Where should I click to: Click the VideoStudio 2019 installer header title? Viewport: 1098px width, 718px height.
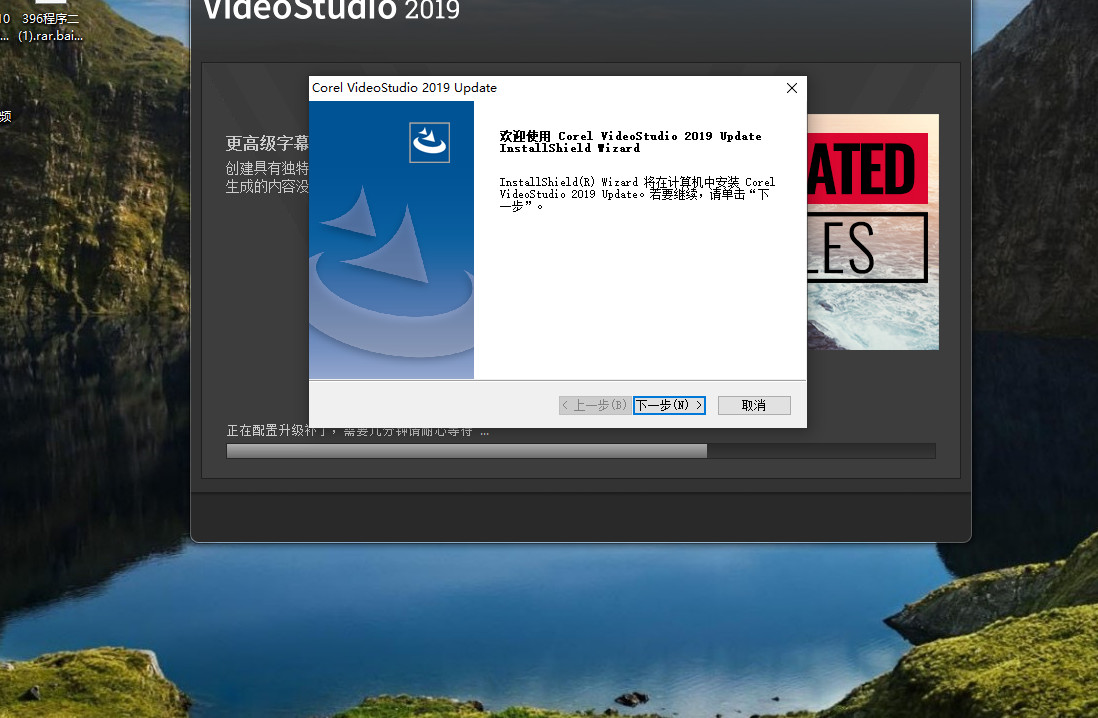click(331, 11)
